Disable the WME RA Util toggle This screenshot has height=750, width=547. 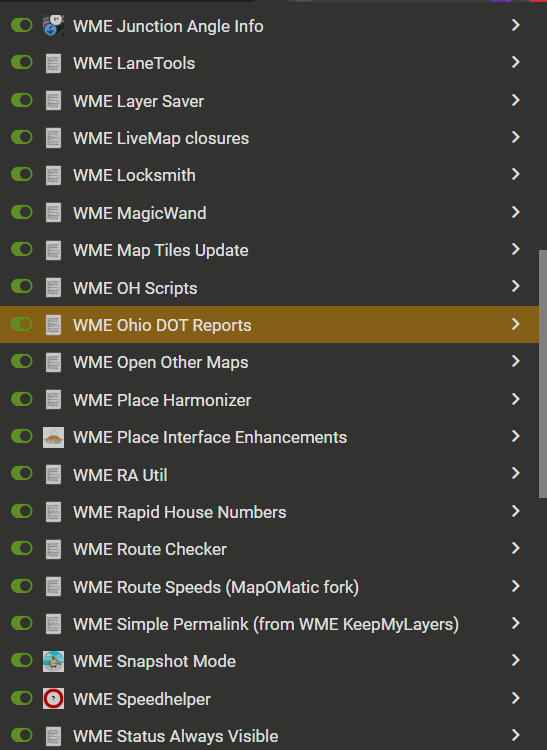point(22,474)
